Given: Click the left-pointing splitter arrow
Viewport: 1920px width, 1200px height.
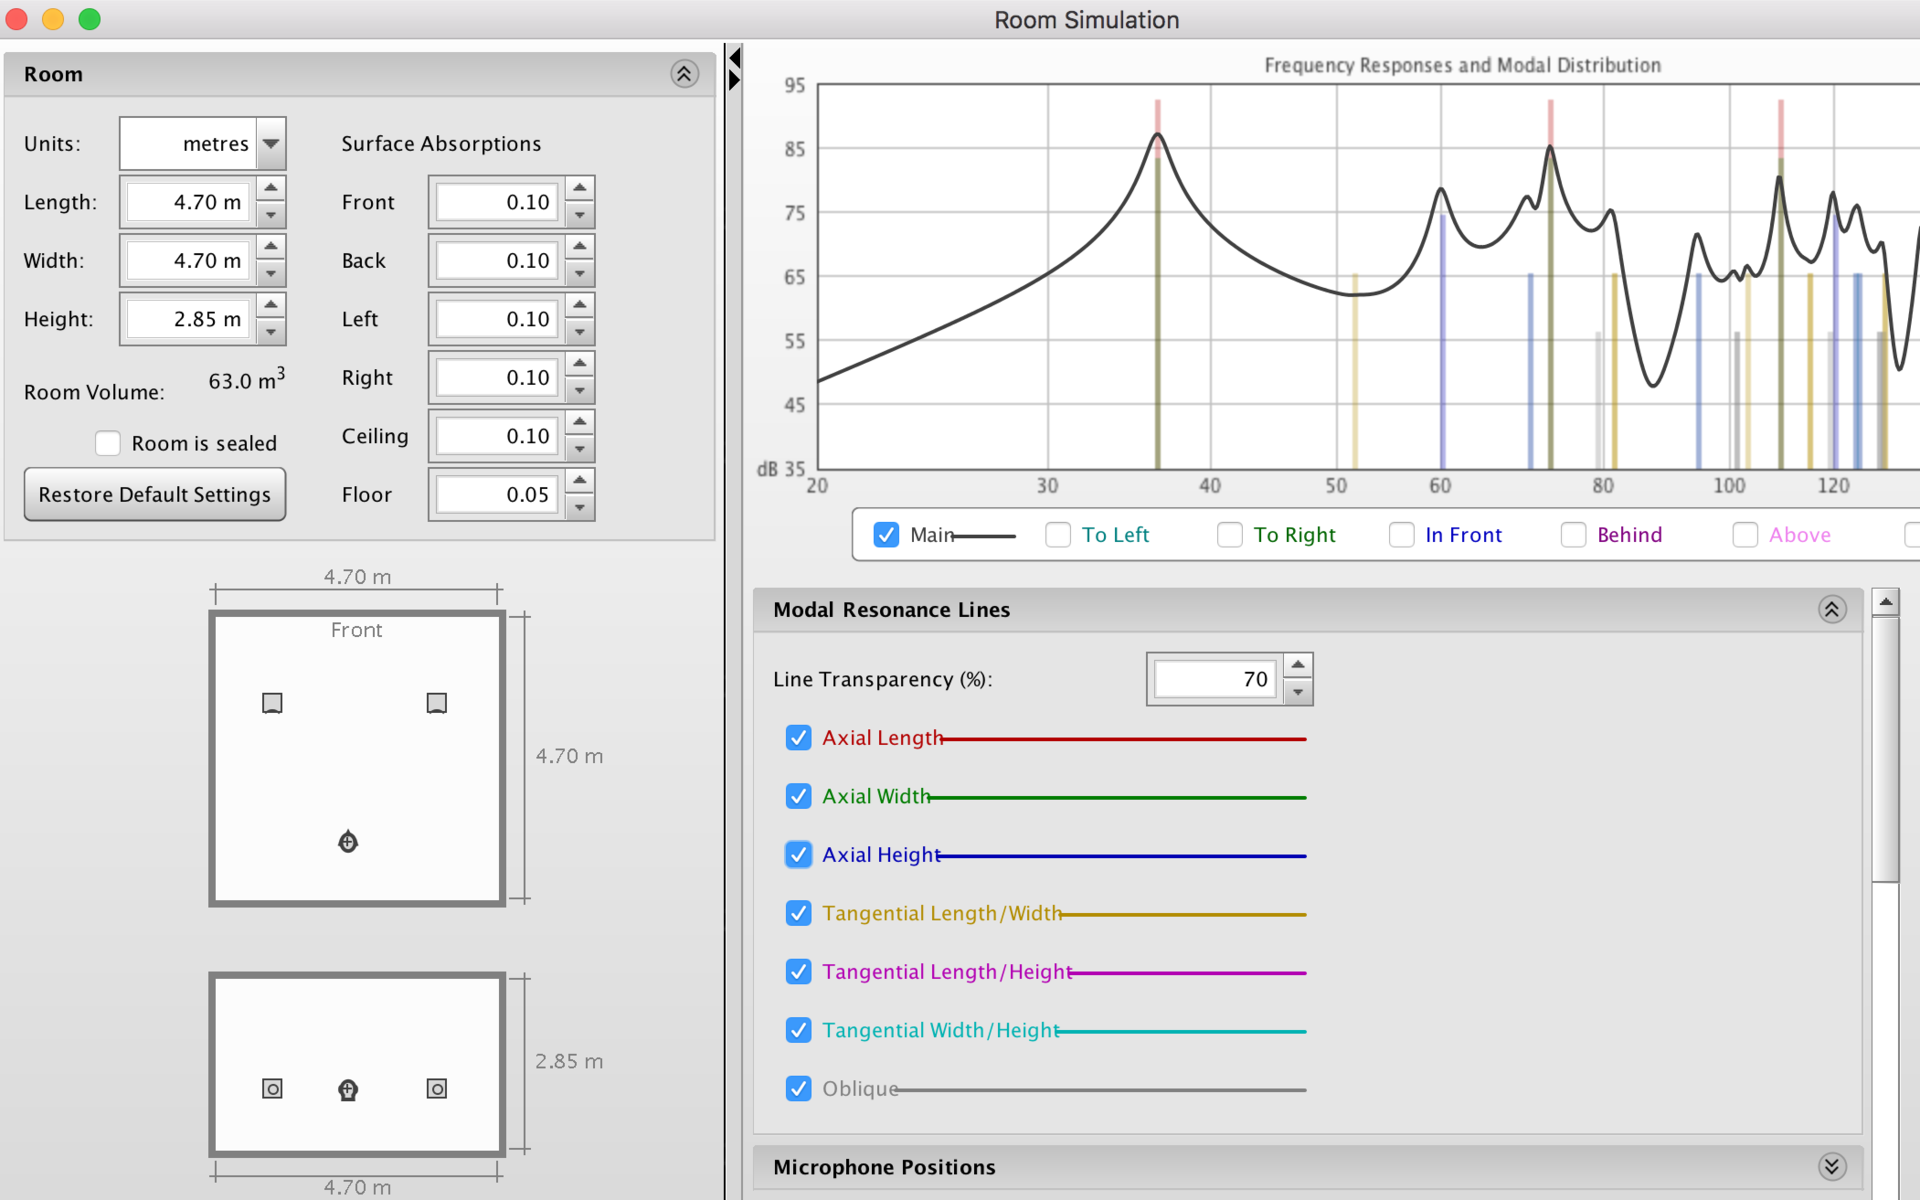Looking at the screenshot, I should [x=735, y=57].
